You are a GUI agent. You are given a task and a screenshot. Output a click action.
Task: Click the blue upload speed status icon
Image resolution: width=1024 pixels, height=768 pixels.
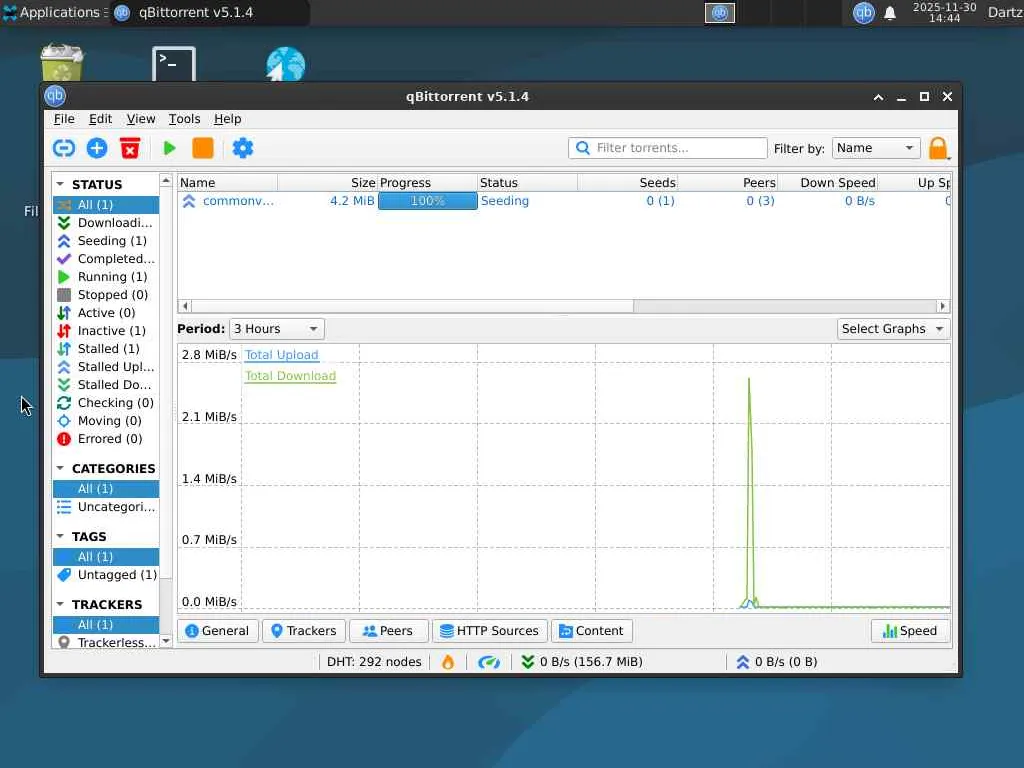click(x=743, y=662)
